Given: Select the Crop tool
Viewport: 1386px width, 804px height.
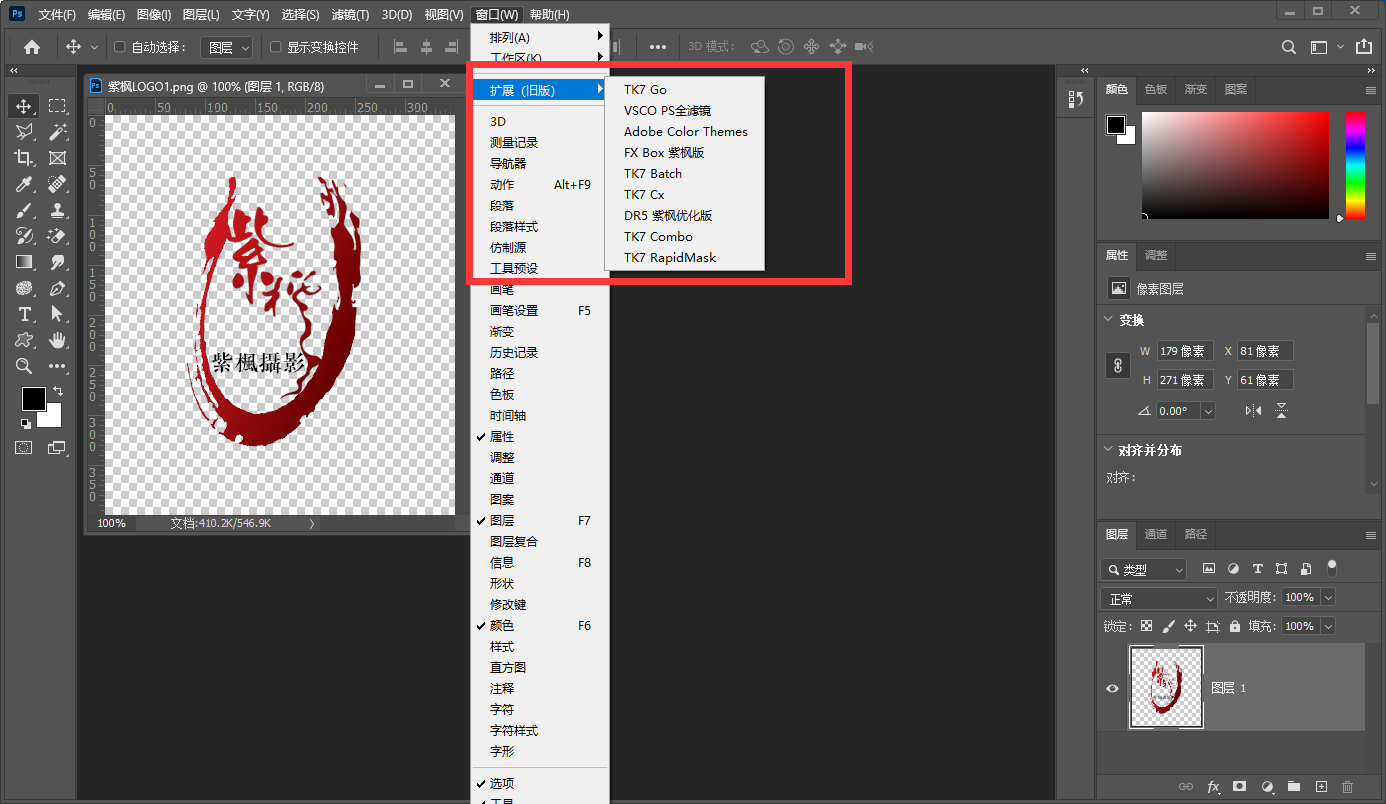Looking at the screenshot, I should (x=24, y=158).
